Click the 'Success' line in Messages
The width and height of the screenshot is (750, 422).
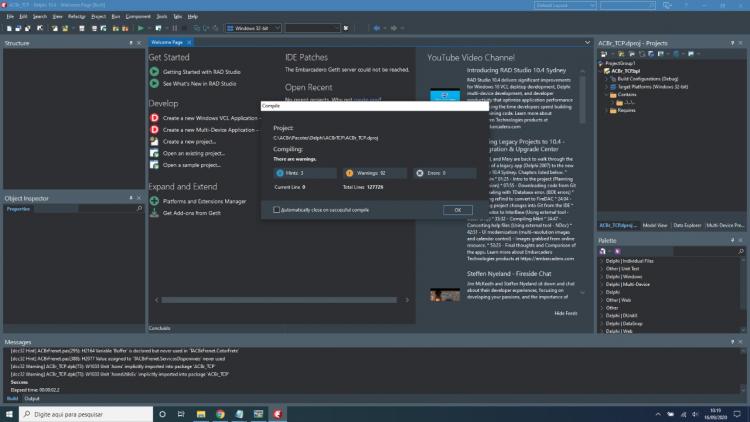(19, 382)
